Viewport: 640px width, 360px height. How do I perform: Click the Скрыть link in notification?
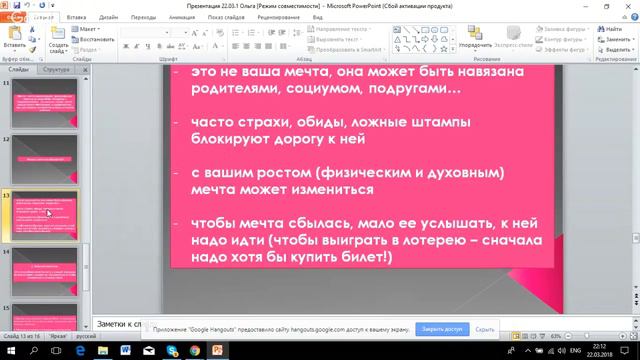(x=485, y=329)
